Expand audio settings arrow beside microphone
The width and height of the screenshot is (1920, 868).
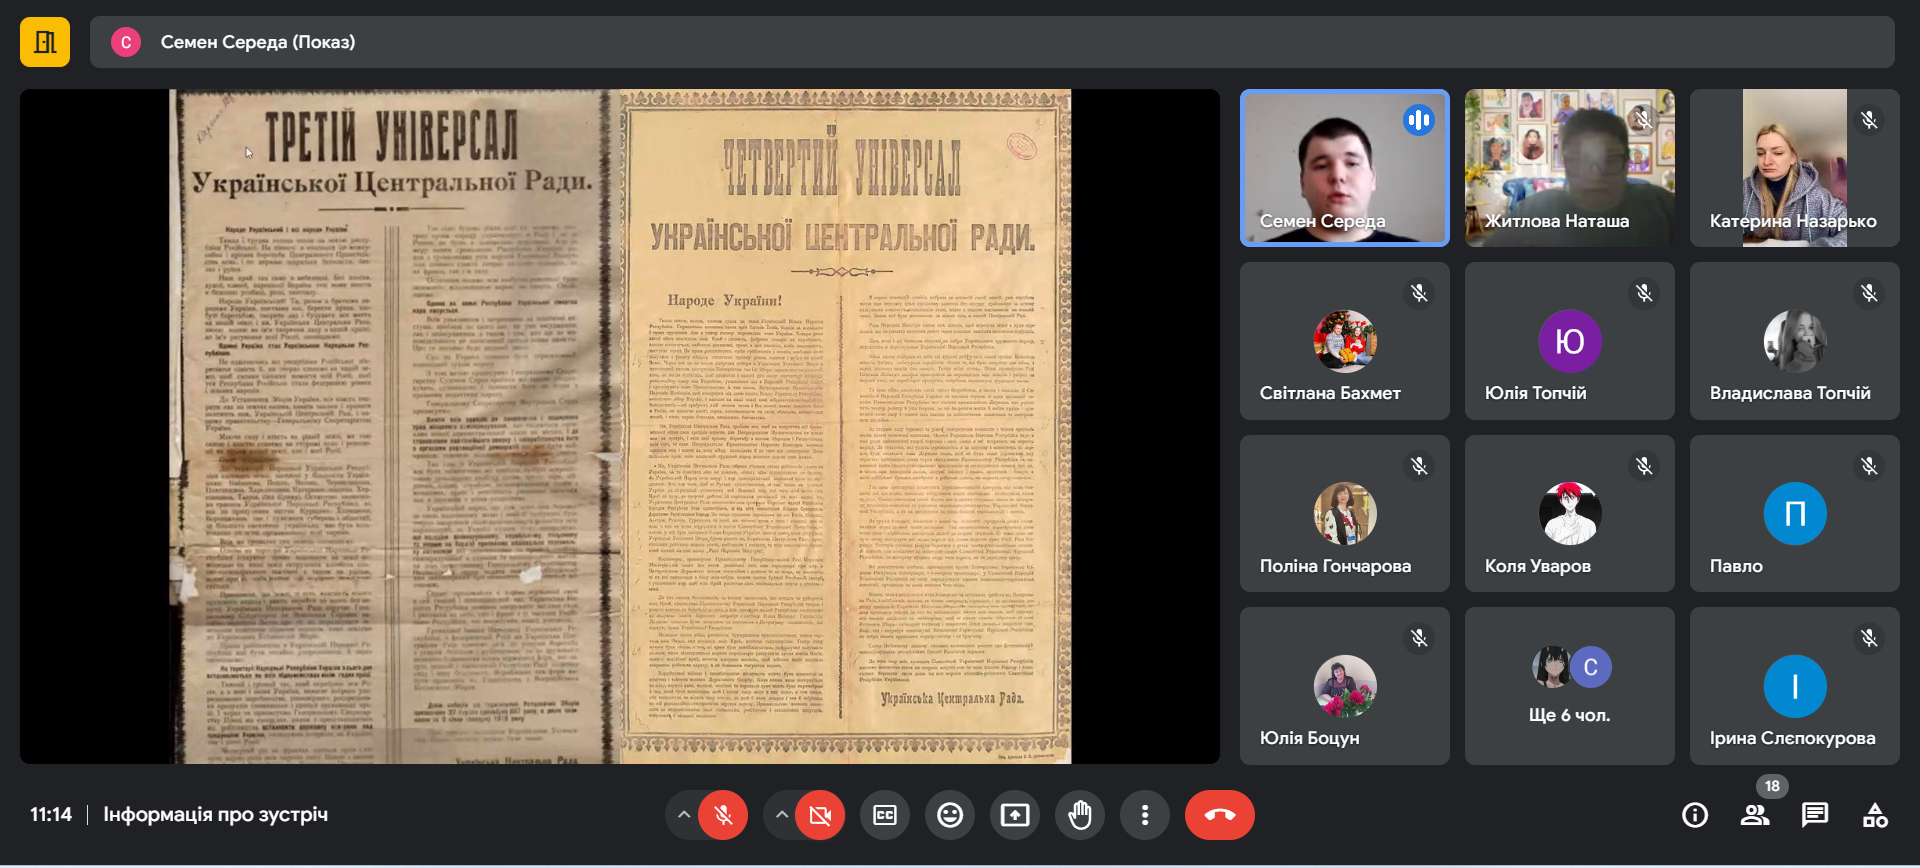click(684, 815)
